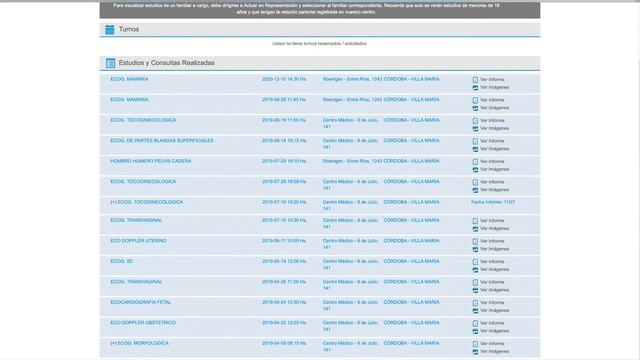Viewport: 640px width, 360px height.
Task: Open report icon for ECO DOPPLER OBSTETRICO
Action: pyautogui.click(x=475, y=323)
